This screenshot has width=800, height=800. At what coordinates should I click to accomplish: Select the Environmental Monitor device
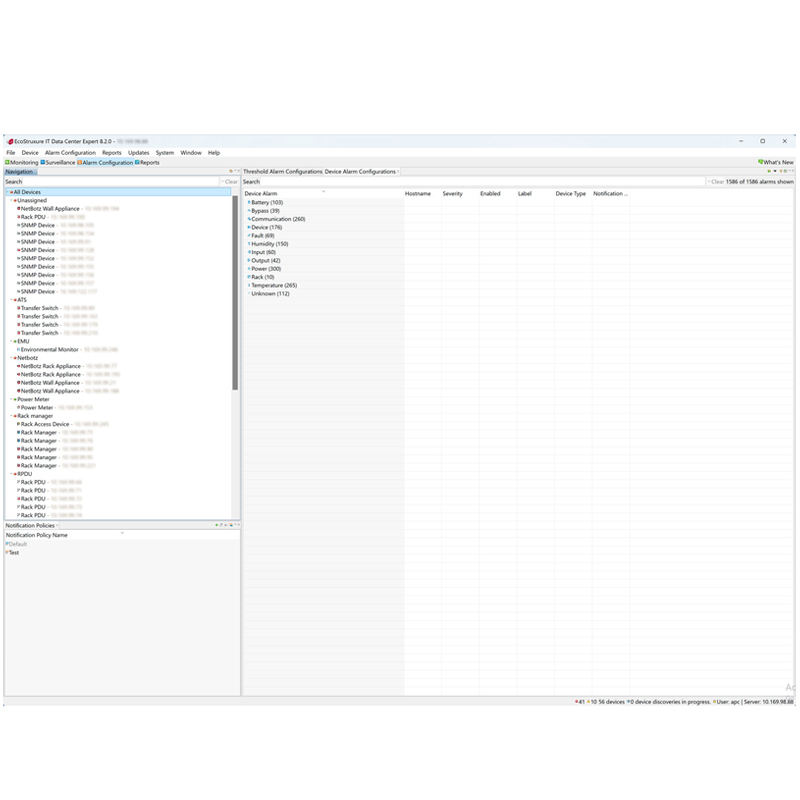tap(49, 350)
